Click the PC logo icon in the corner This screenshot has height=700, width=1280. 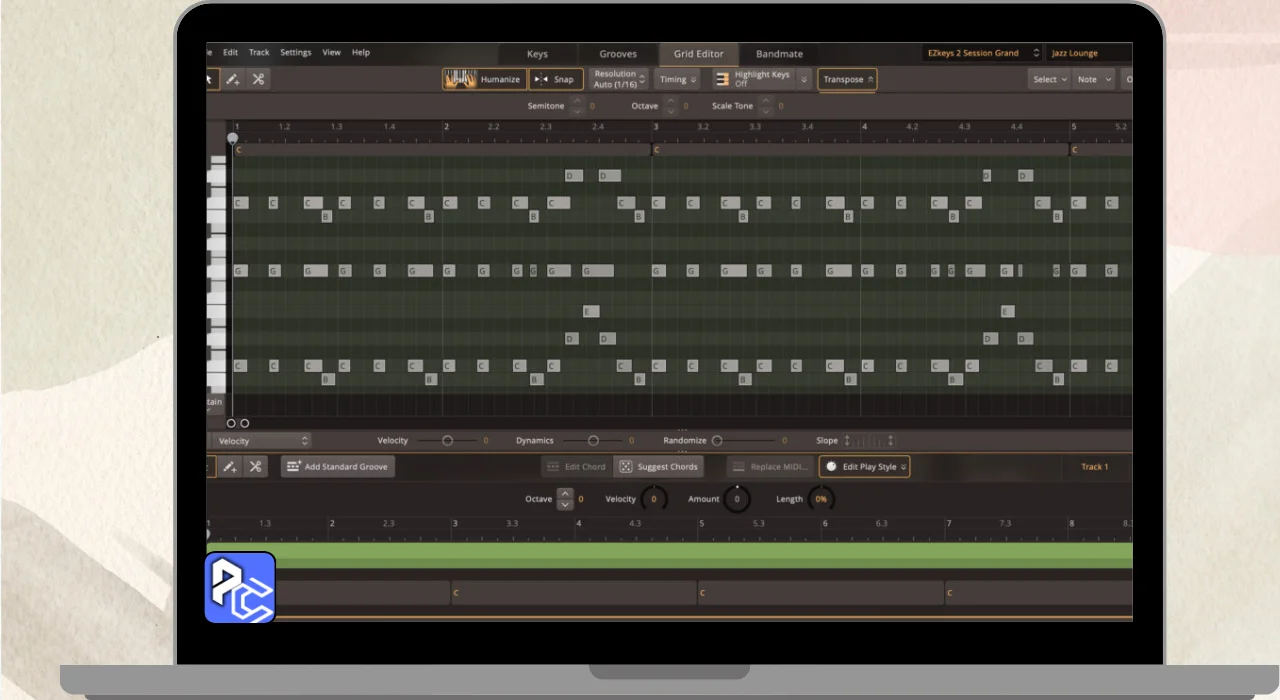(240, 588)
